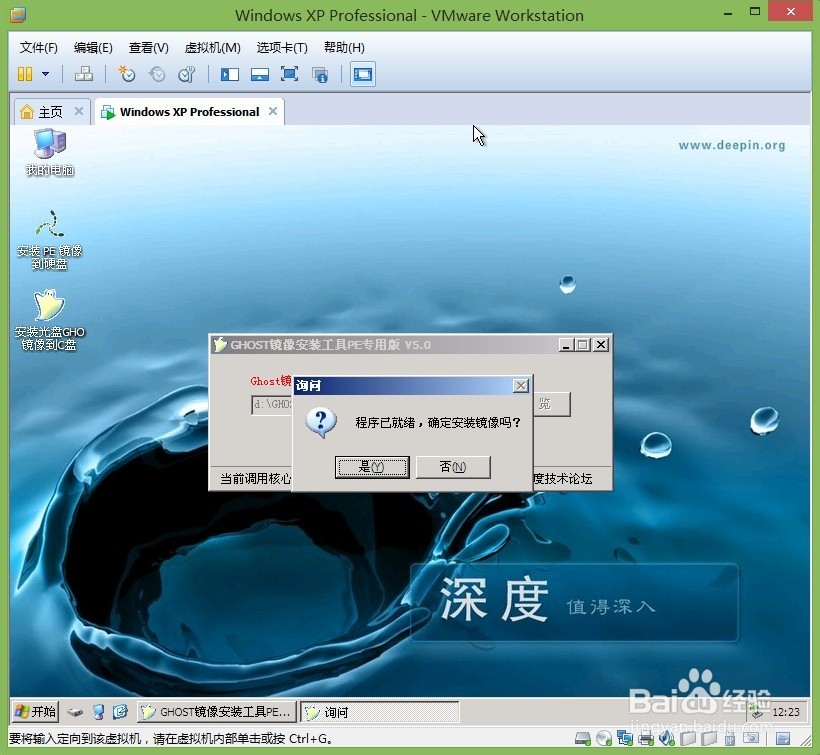The width and height of the screenshot is (820, 755).
Task: Activate GHOST镜像安装工具PE taskbar button
Action: coord(217,712)
